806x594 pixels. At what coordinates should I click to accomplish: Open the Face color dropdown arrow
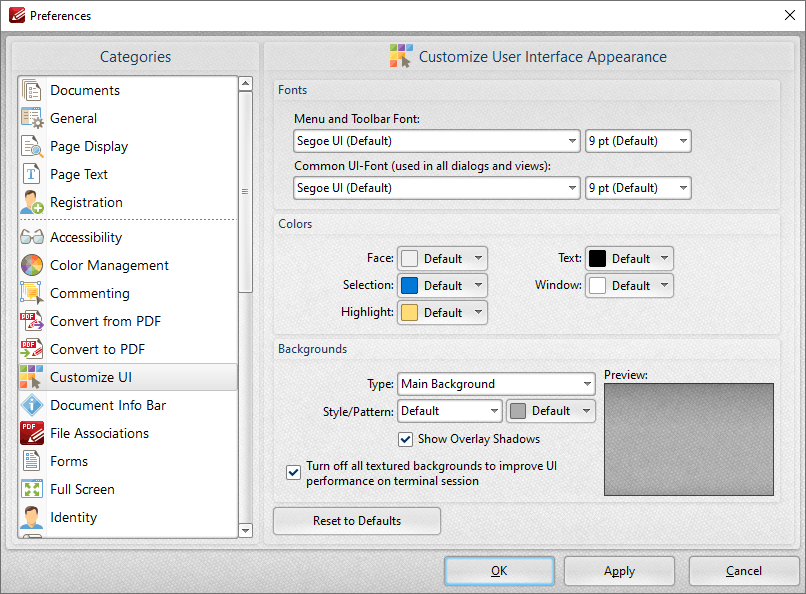478,258
